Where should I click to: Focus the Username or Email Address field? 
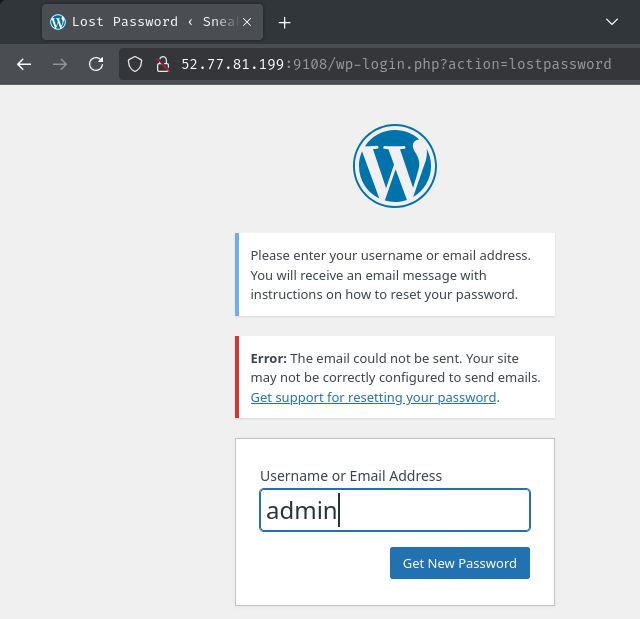coord(395,510)
